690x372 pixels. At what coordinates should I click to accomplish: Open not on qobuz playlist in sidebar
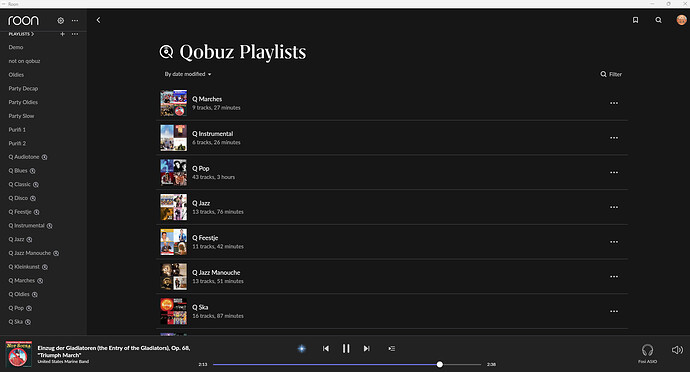click(x=24, y=61)
